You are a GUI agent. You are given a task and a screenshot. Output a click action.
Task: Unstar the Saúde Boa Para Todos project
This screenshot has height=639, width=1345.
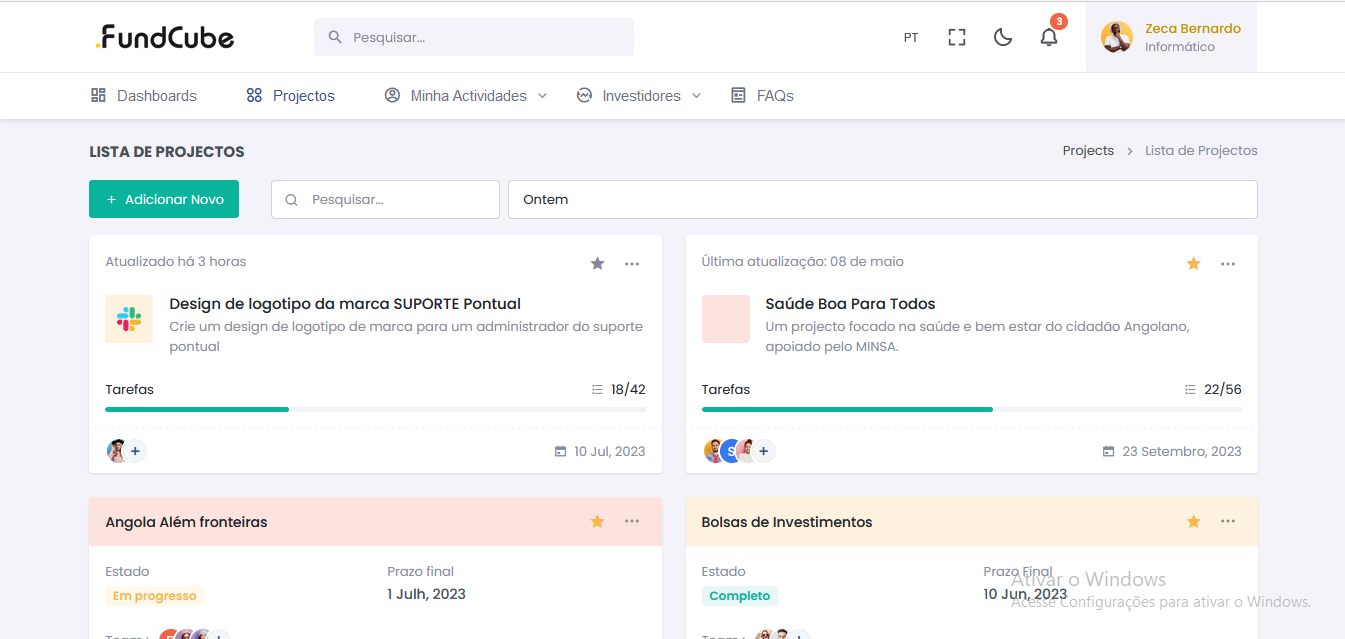pos(1193,264)
